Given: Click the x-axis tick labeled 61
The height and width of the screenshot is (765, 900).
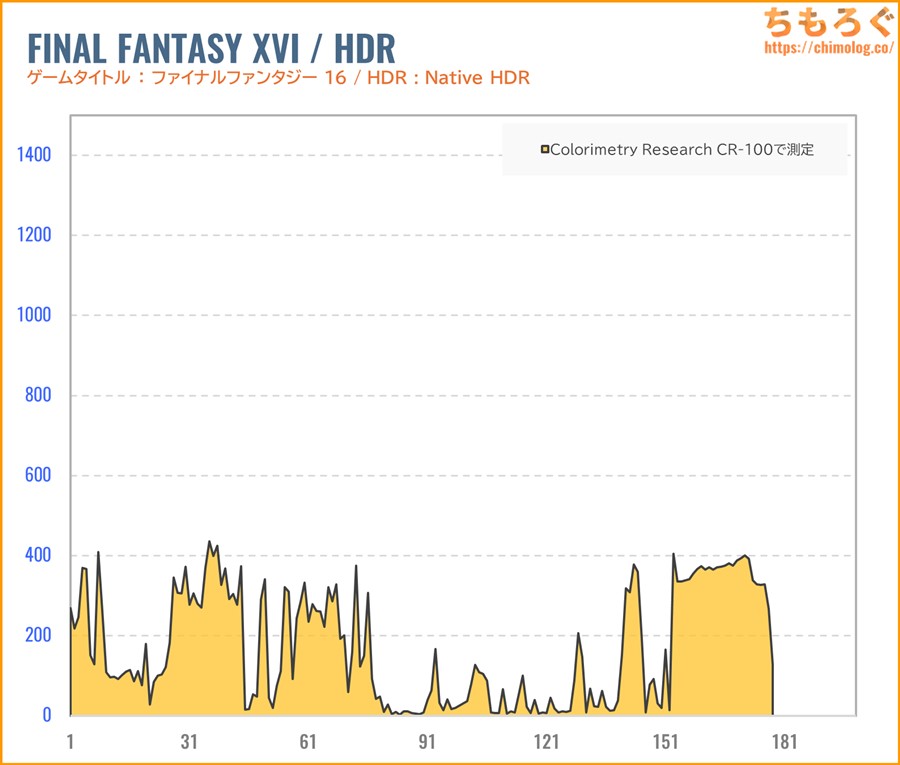Looking at the screenshot, I should coord(308,741).
